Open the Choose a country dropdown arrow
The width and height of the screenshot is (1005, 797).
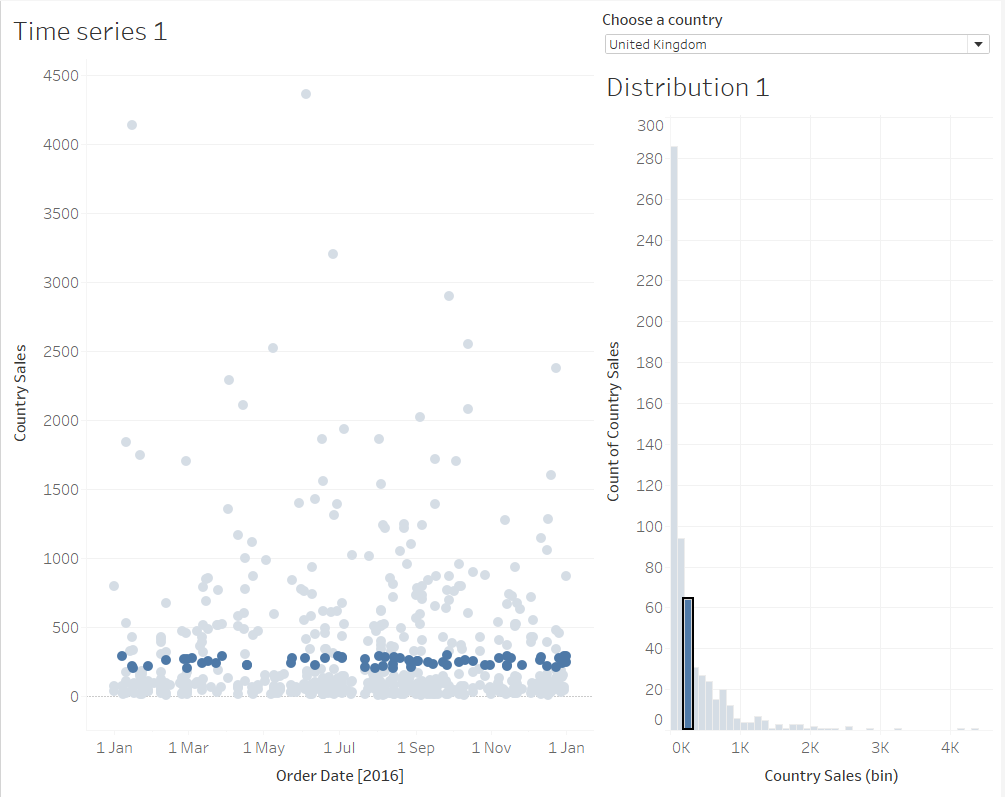[977, 44]
